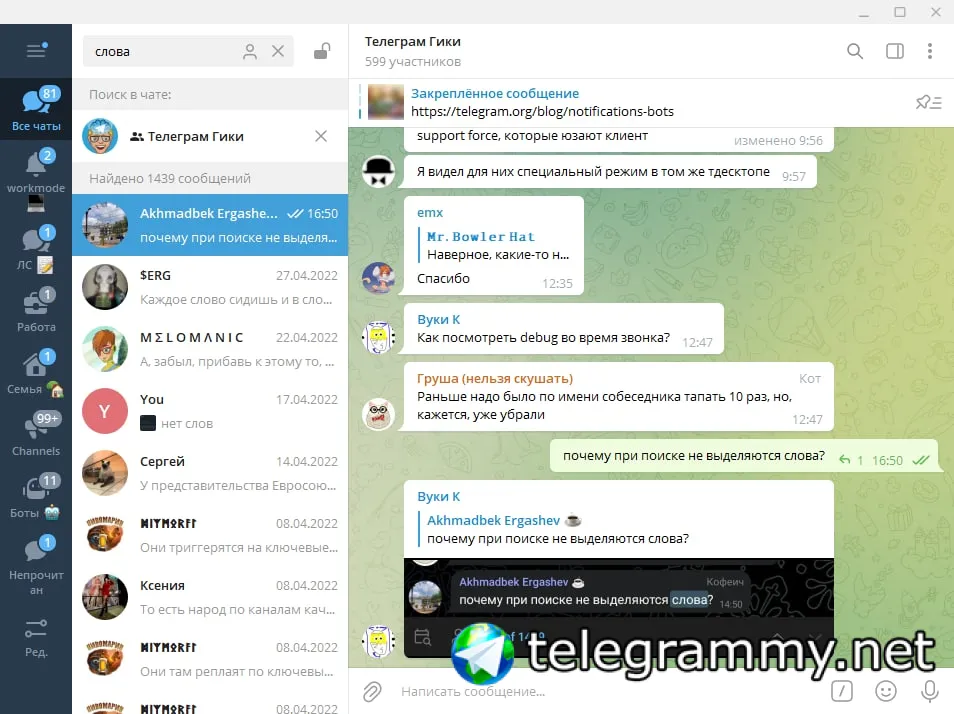
Task: Toggle the right info side panel
Action: click(895, 51)
